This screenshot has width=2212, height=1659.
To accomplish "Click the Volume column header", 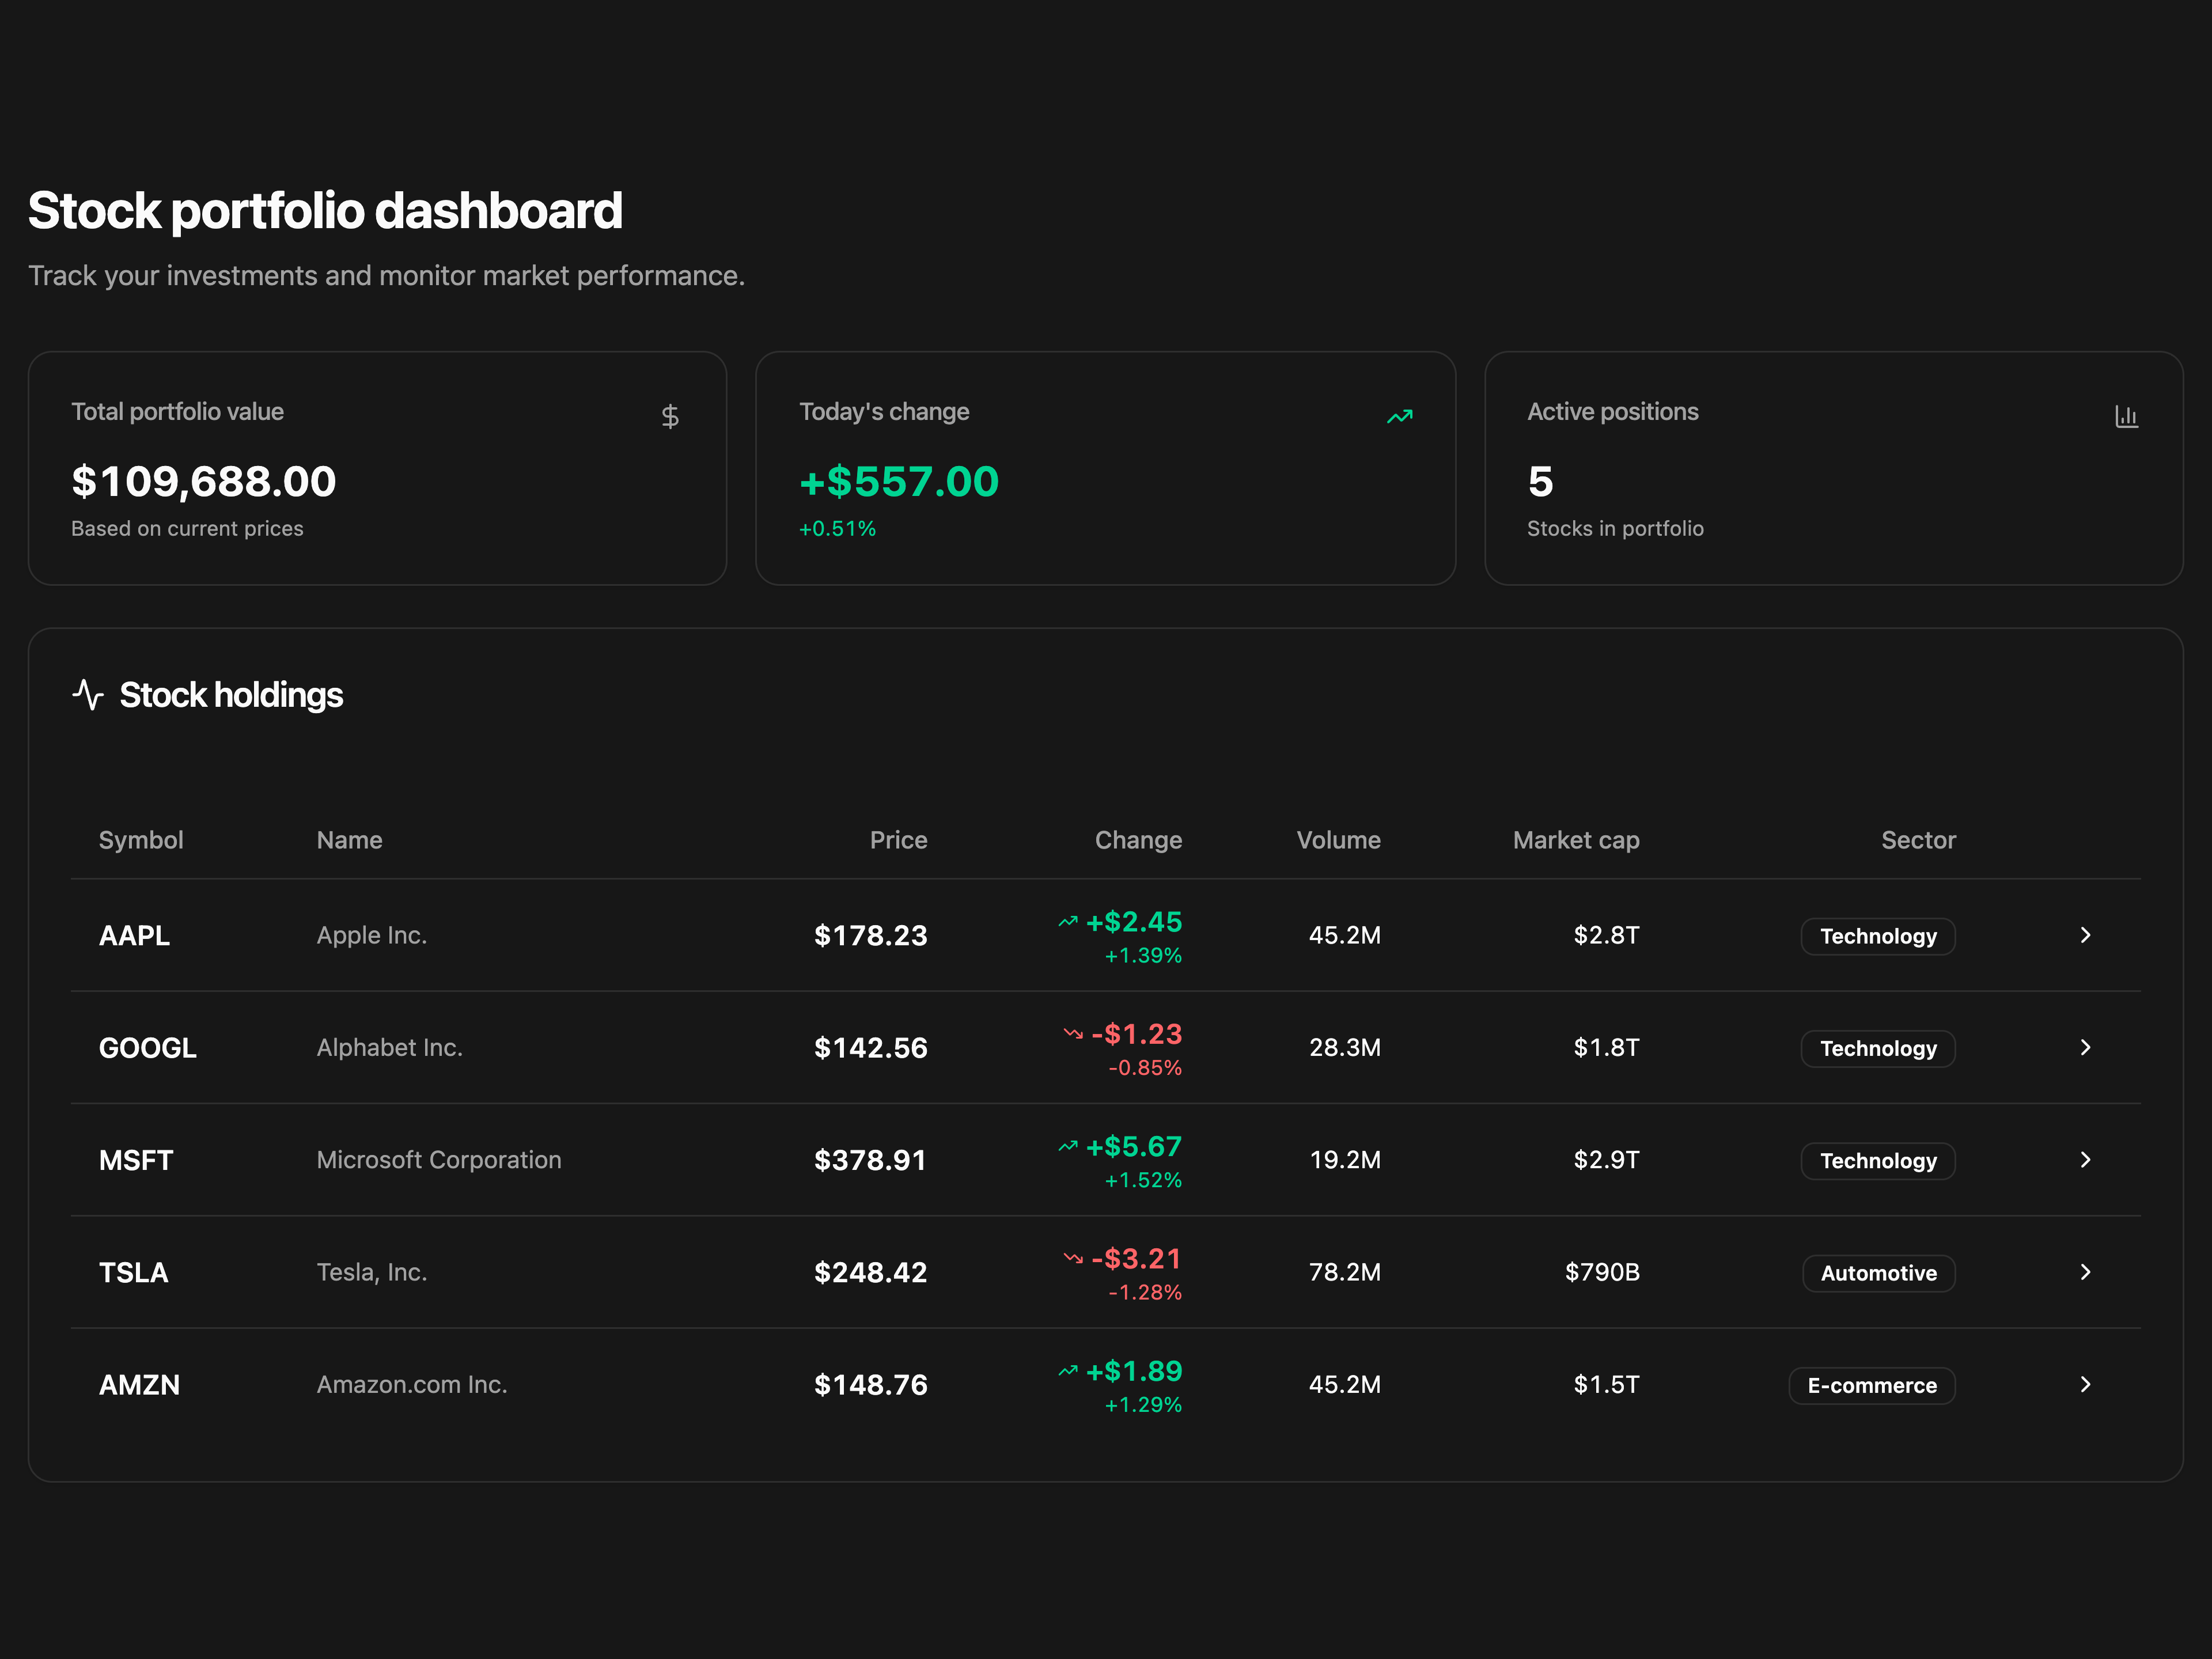I will click(1338, 840).
